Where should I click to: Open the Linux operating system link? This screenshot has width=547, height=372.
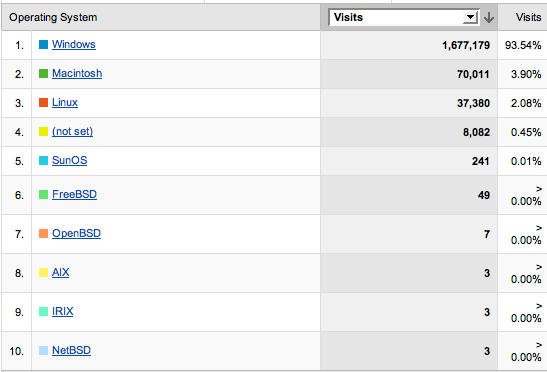click(65, 102)
